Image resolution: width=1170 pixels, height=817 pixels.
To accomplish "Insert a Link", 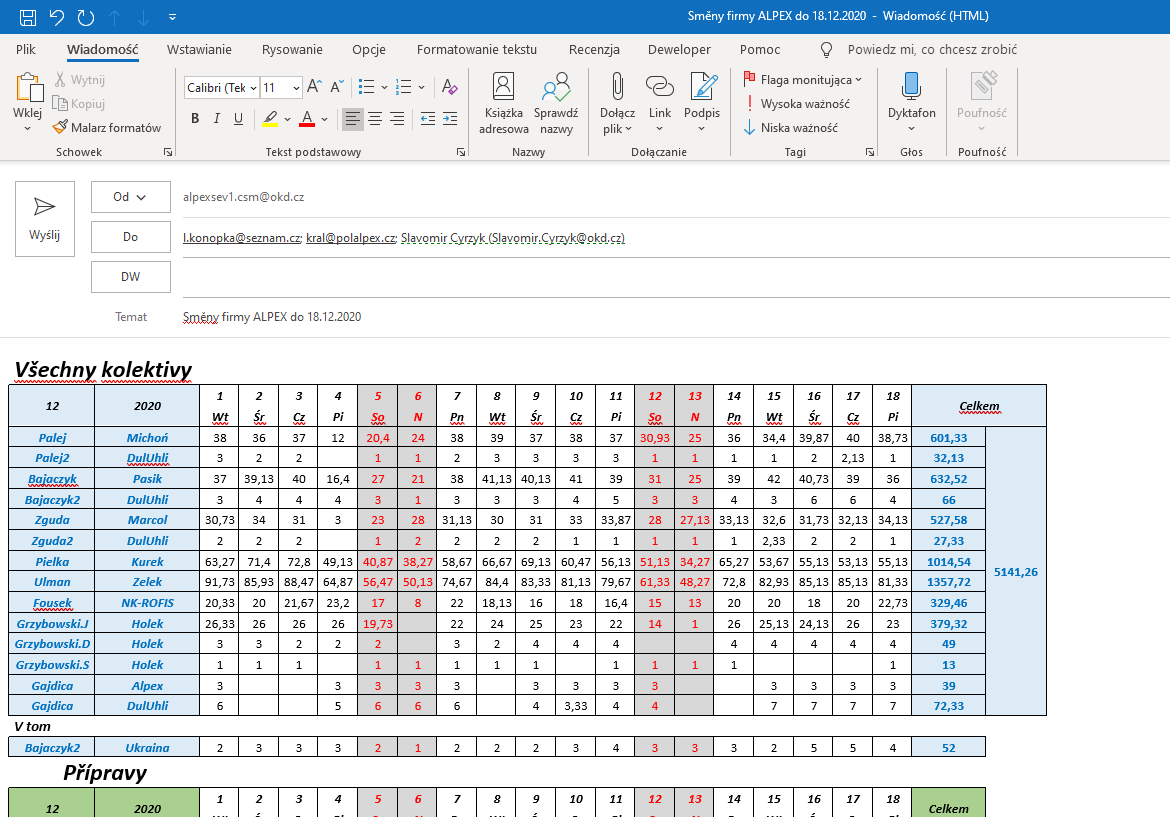I will 660,104.
